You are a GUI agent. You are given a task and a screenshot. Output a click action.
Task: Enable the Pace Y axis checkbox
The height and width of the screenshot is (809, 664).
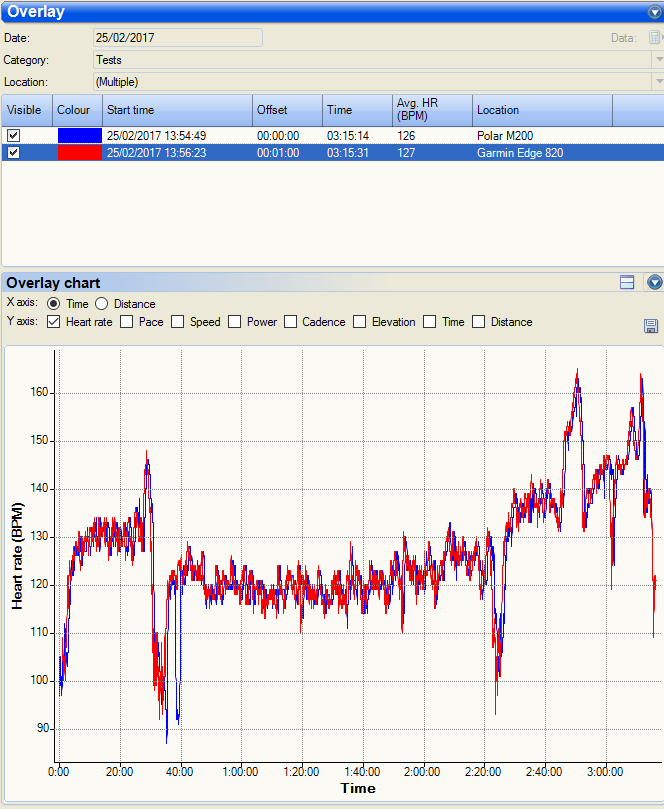(x=127, y=322)
